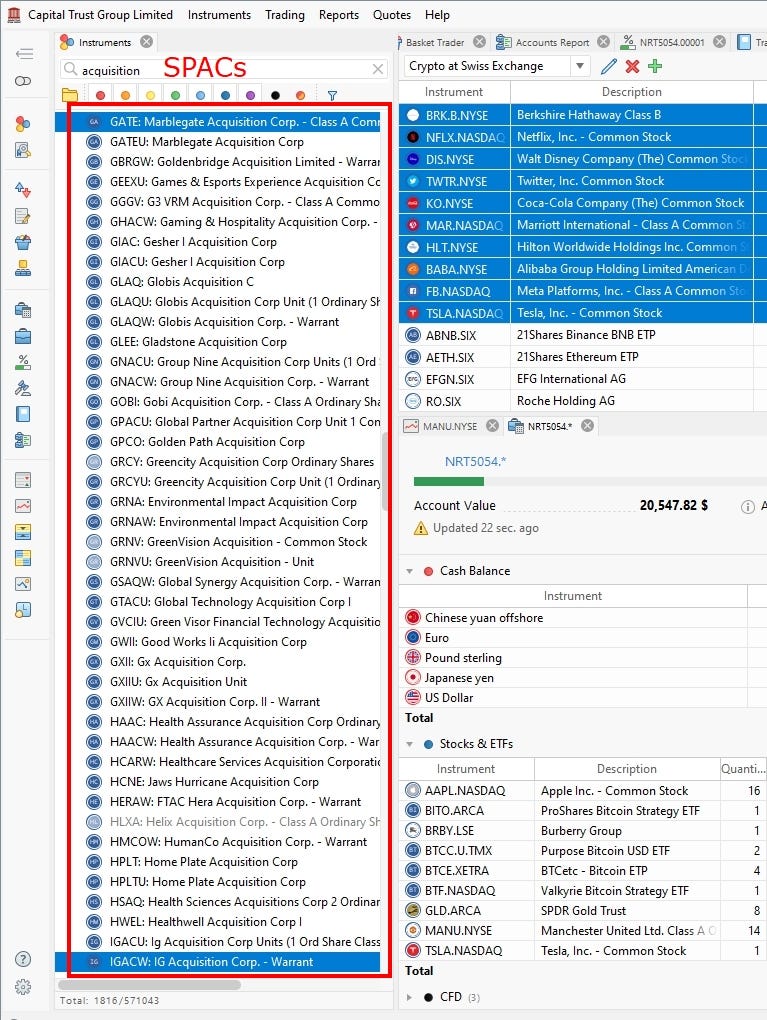Open the gavel sidebar icon
Viewport: 767px width, 1020px height.
(x=23, y=388)
